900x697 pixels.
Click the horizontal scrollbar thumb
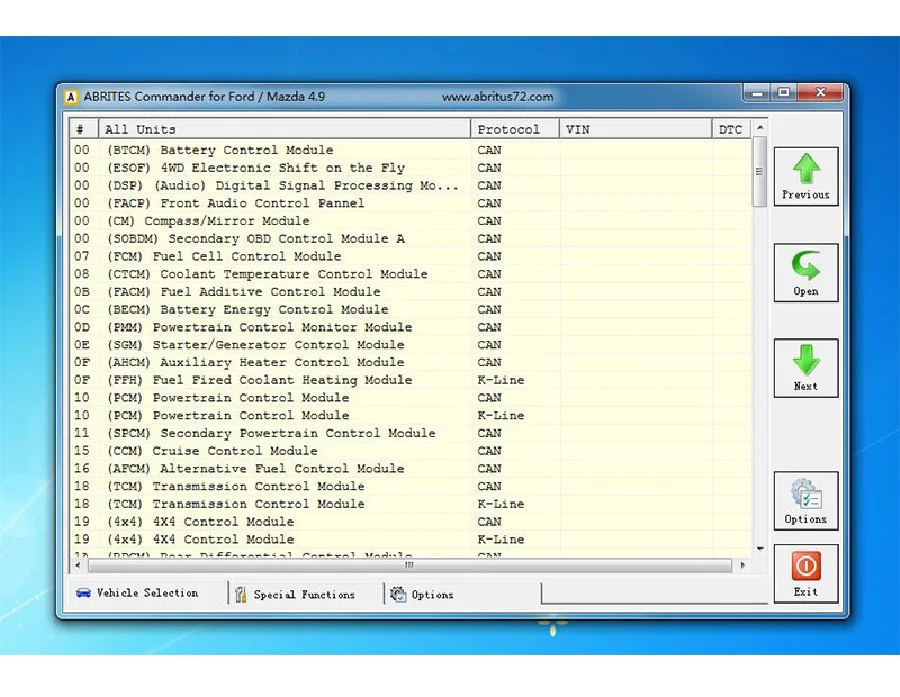[410, 566]
